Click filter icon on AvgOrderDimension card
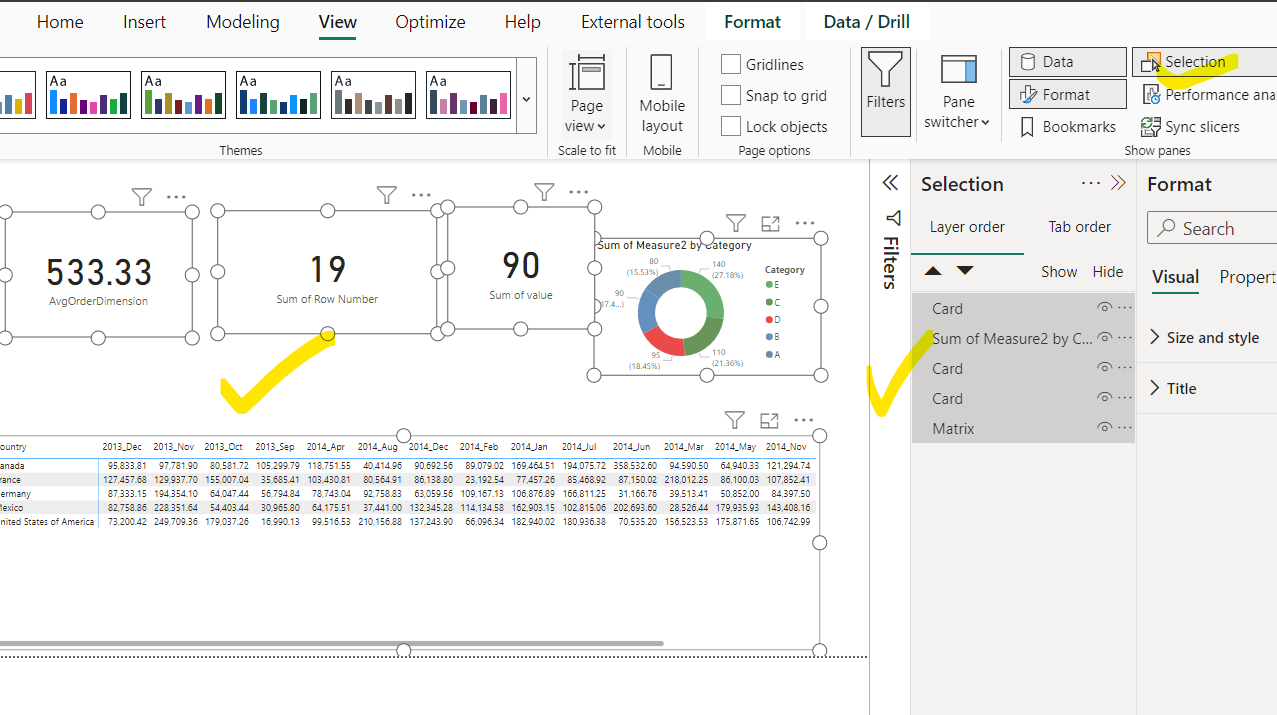 (x=142, y=197)
